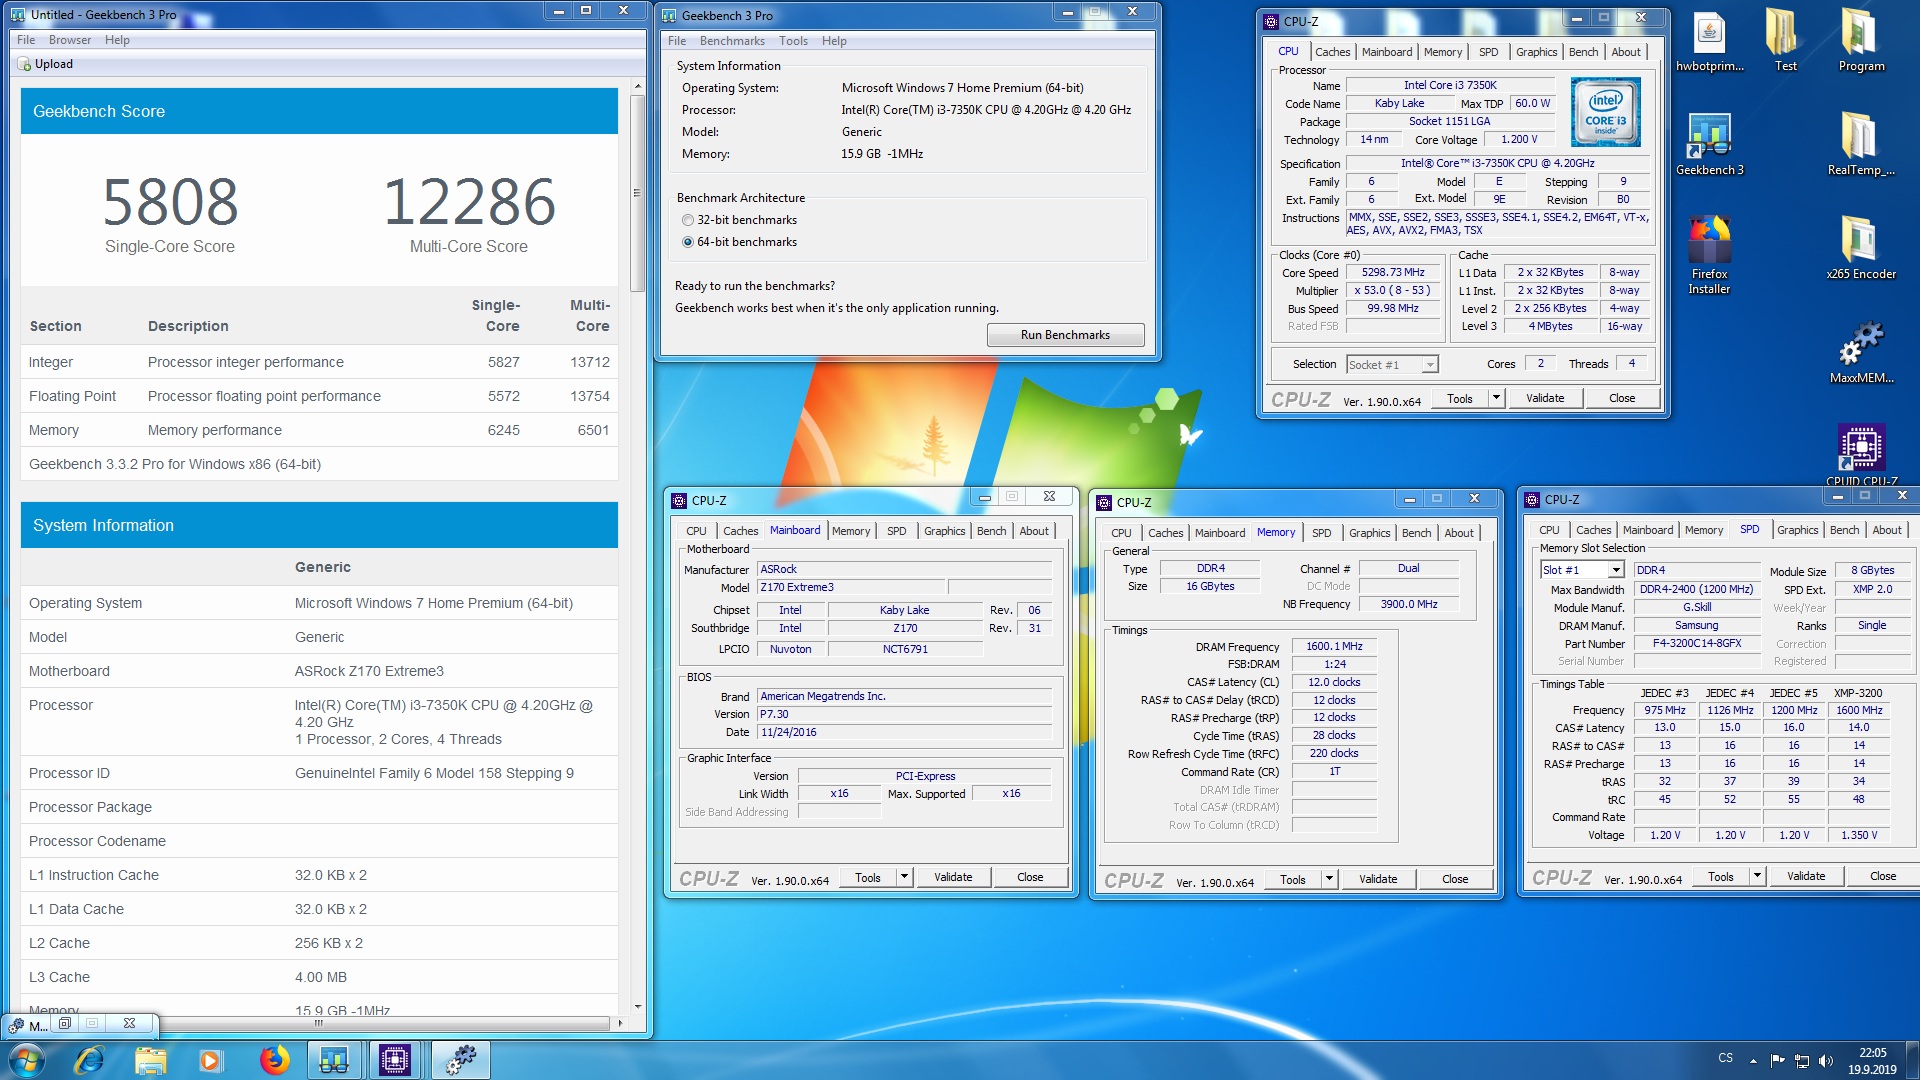
Task: Open Windows Media Player from taskbar
Action: point(210,1060)
